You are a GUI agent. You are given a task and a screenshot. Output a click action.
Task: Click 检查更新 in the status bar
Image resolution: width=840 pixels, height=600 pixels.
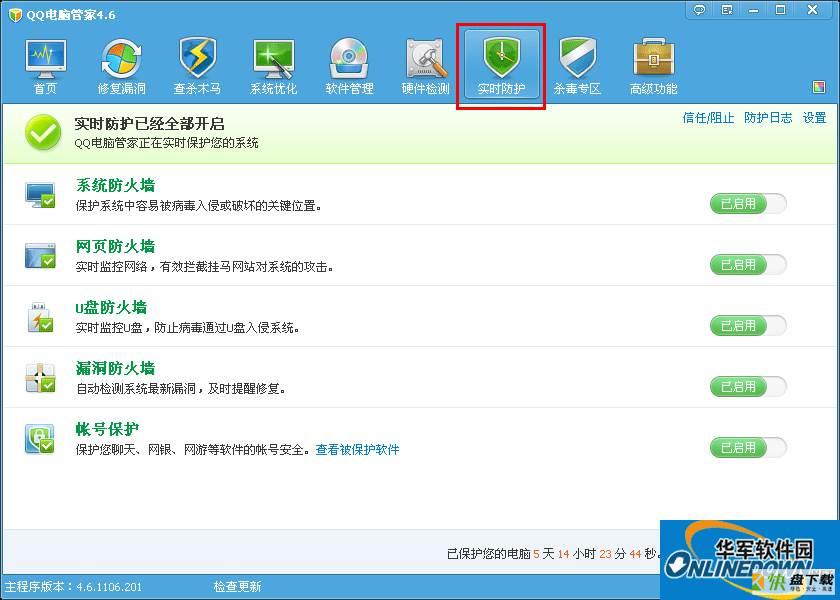tap(237, 587)
